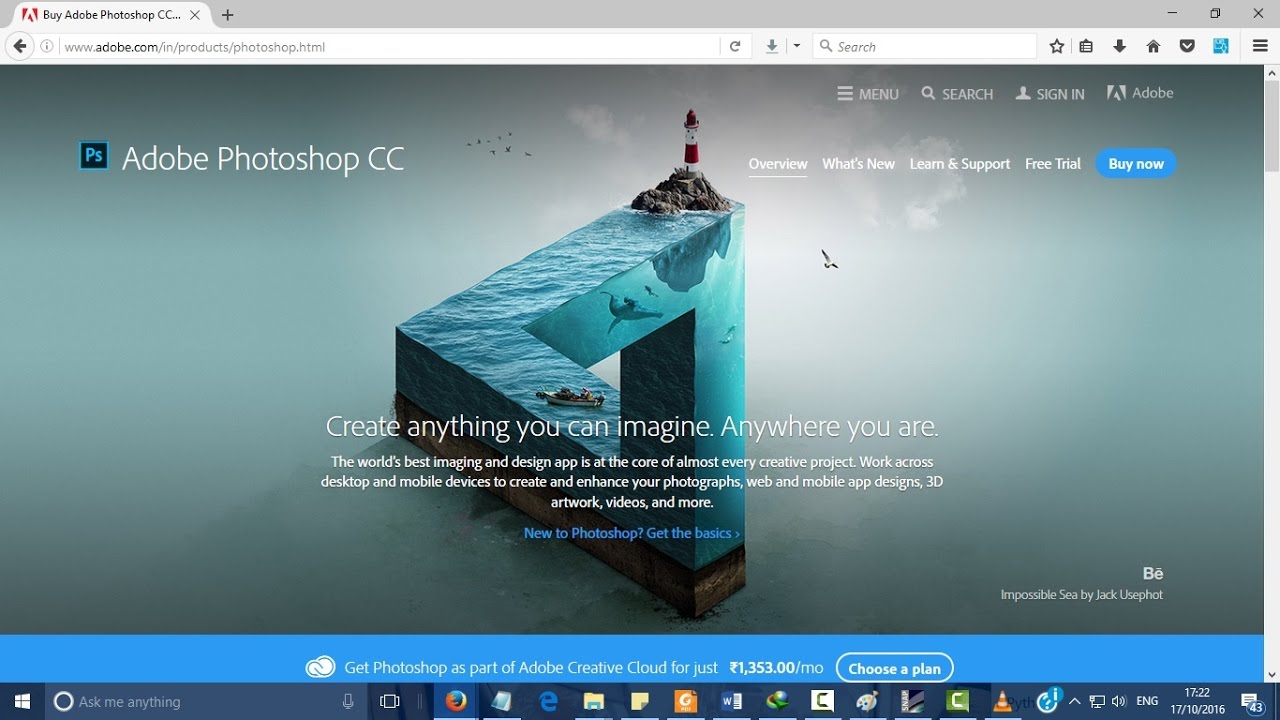Reload the page with the refresh icon
Image resolution: width=1280 pixels, height=720 pixels.
pyautogui.click(x=735, y=46)
